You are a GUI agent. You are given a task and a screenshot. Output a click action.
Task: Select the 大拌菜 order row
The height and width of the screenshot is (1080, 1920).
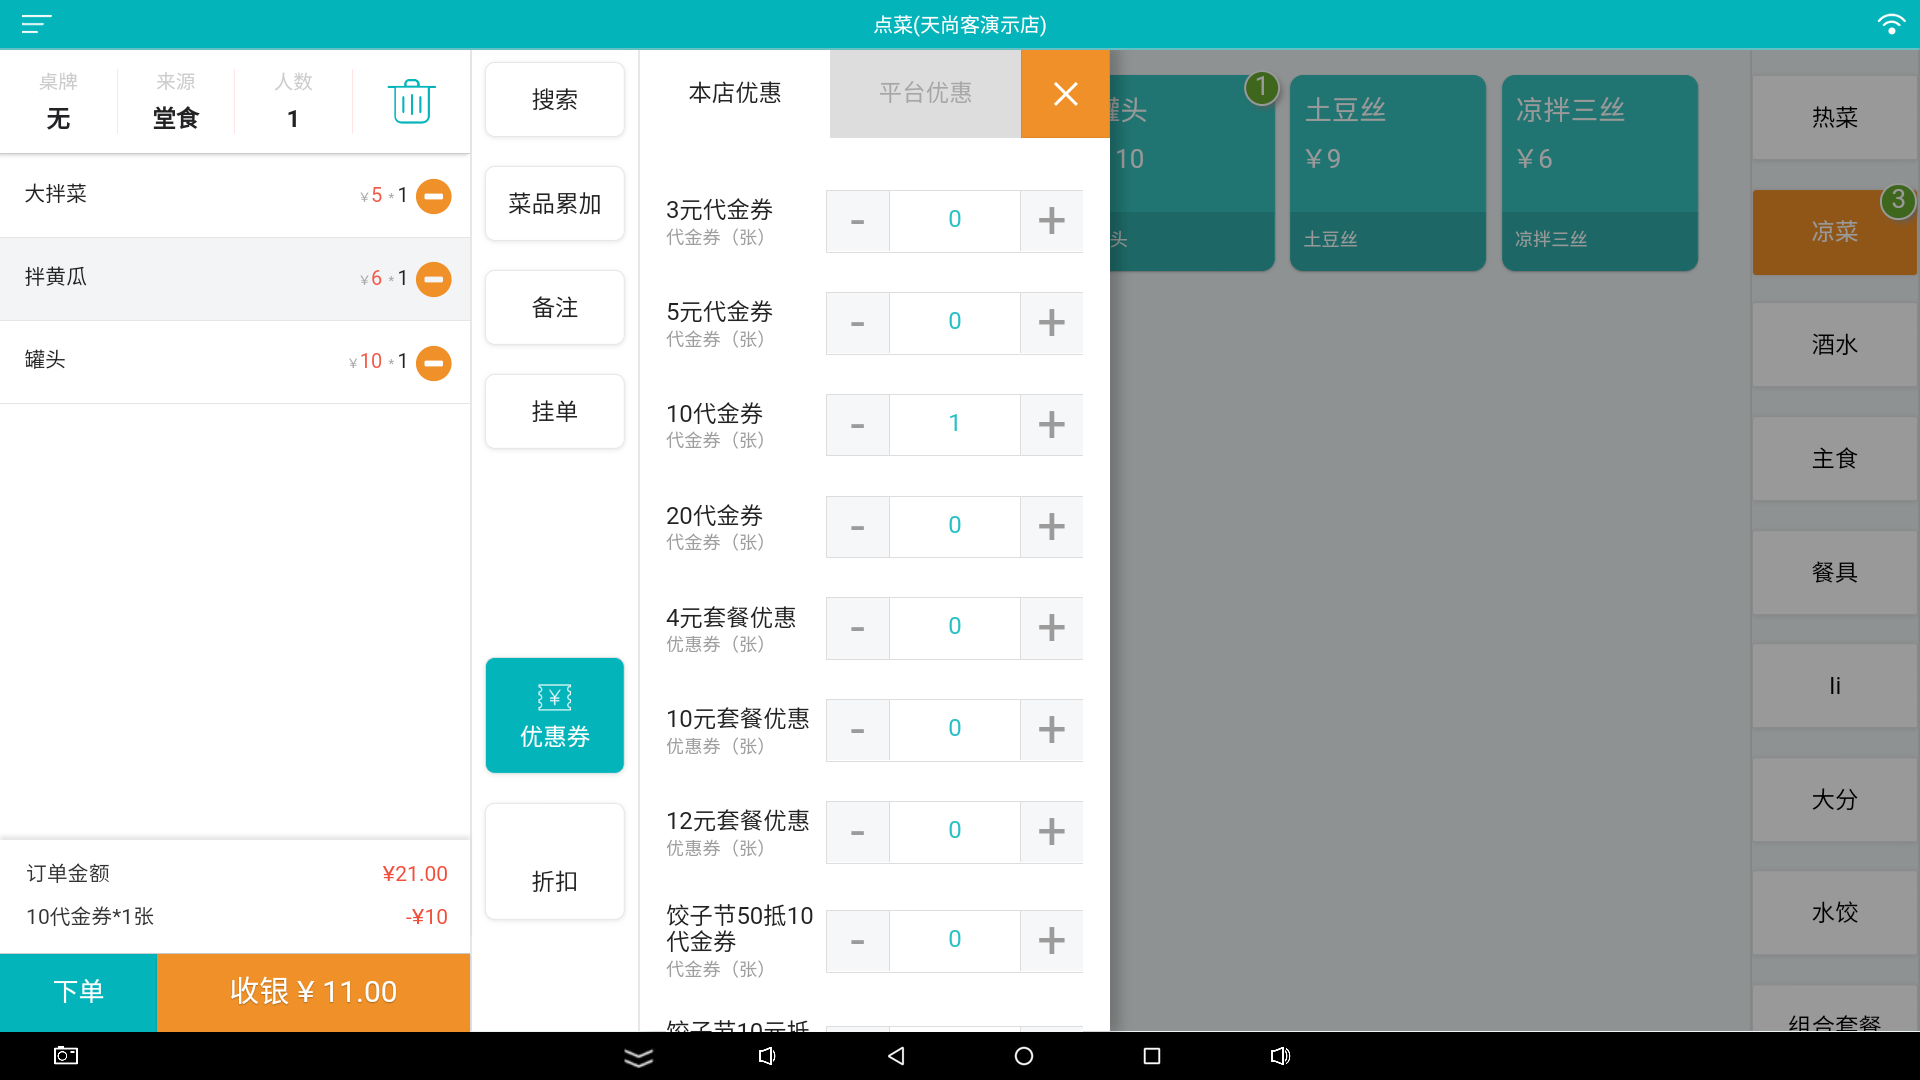click(235, 196)
